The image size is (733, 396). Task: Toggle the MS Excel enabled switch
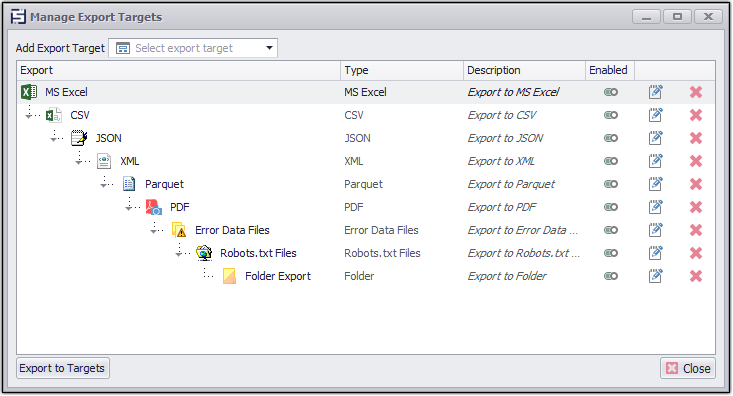click(611, 92)
